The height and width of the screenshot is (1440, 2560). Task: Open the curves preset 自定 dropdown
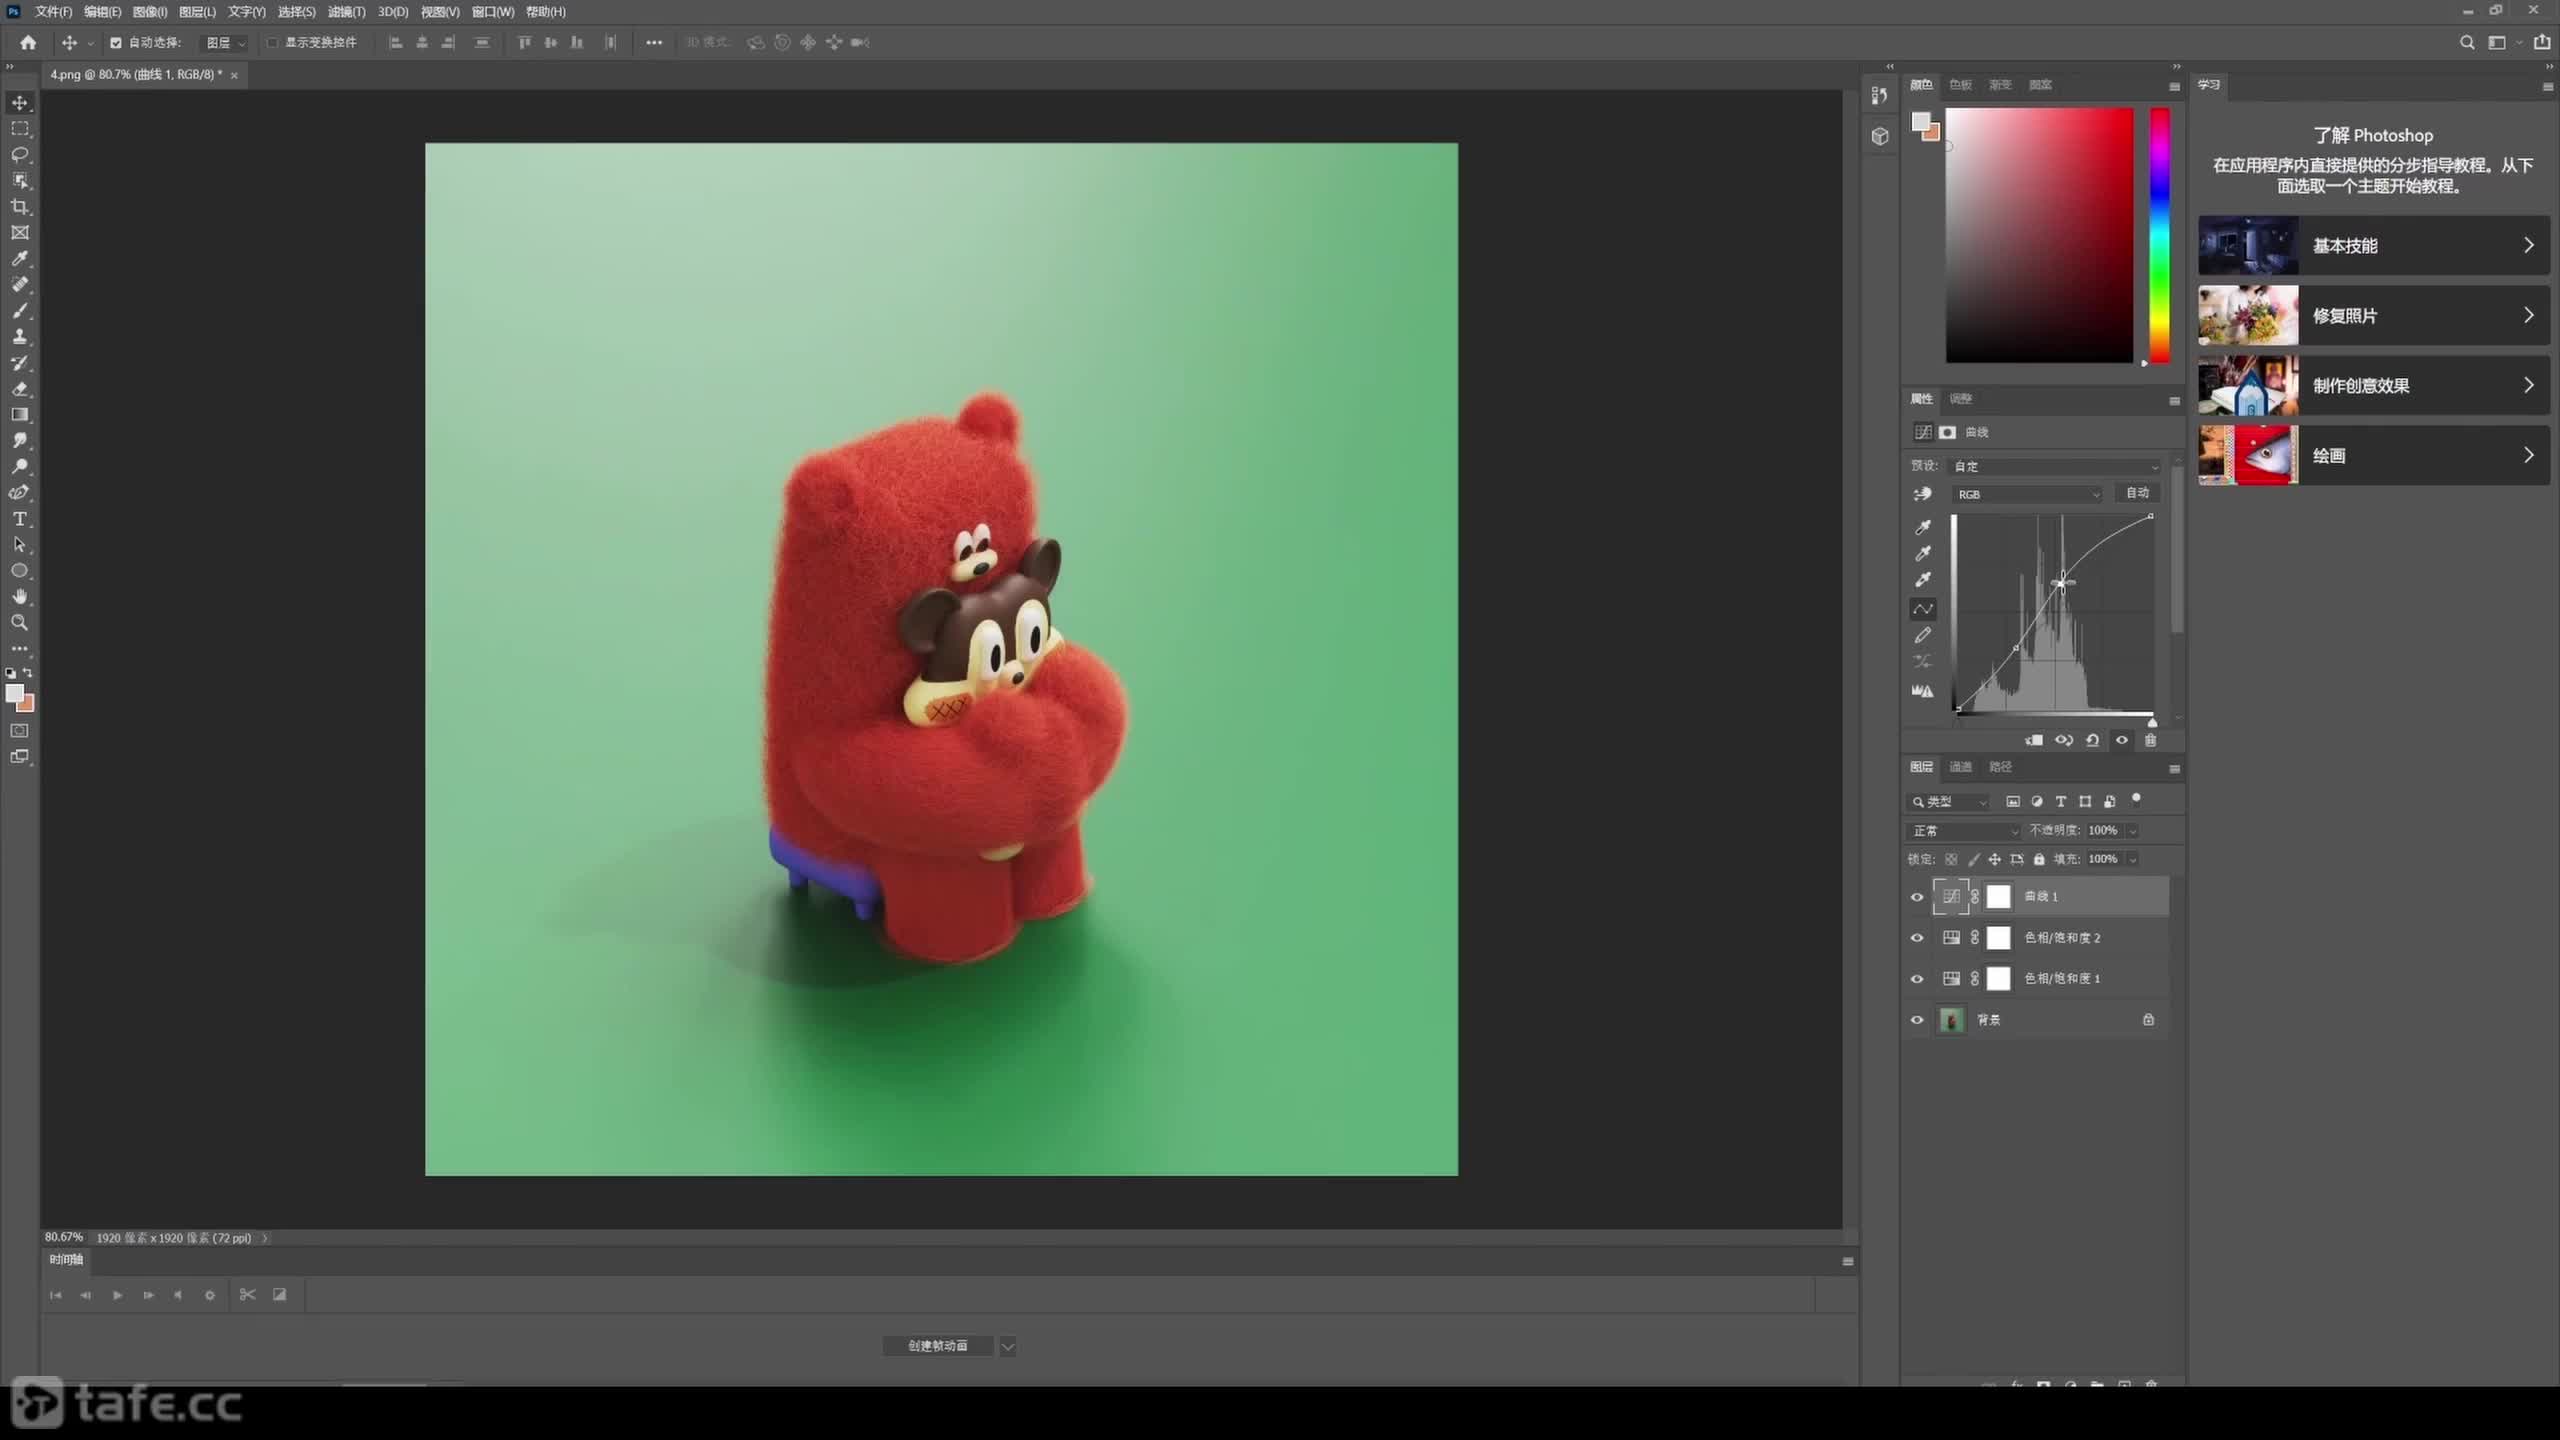(x=2056, y=467)
